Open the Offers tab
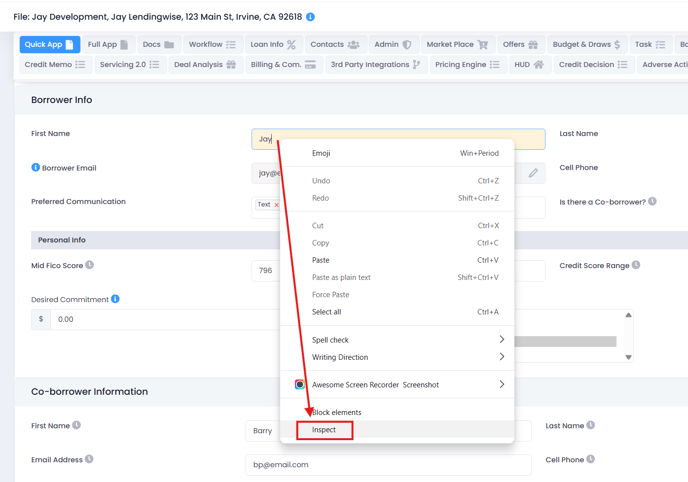The image size is (688, 482). pyautogui.click(x=521, y=44)
